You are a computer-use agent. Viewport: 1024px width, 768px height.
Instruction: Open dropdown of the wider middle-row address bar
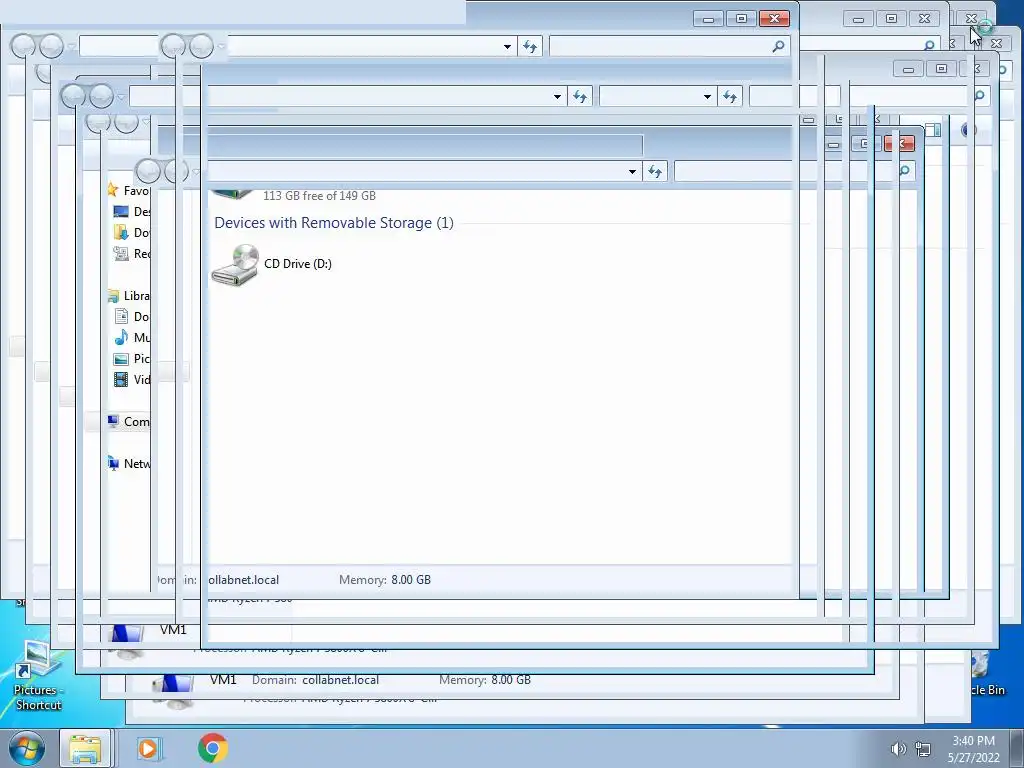tap(557, 97)
